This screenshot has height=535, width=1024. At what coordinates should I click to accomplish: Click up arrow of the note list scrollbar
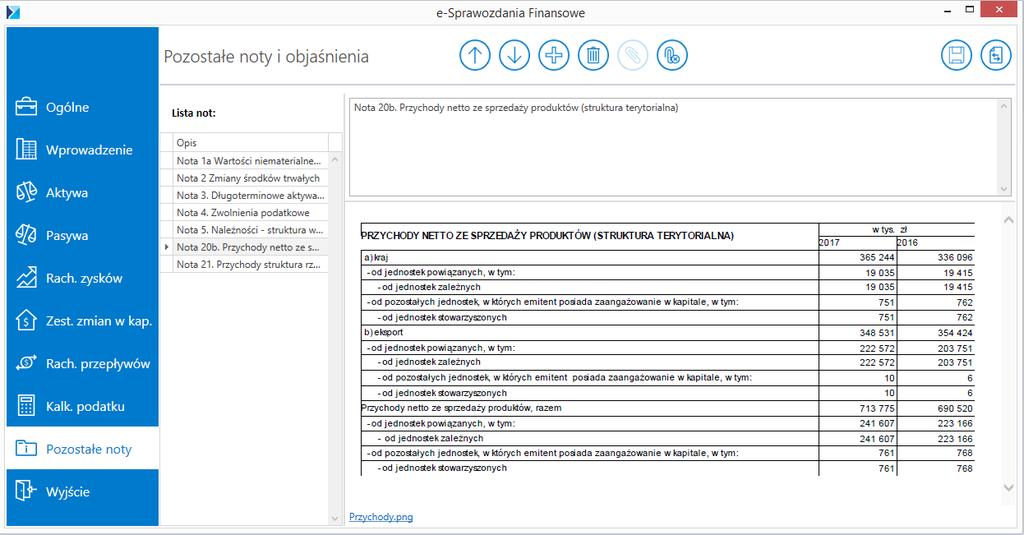coord(335,160)
